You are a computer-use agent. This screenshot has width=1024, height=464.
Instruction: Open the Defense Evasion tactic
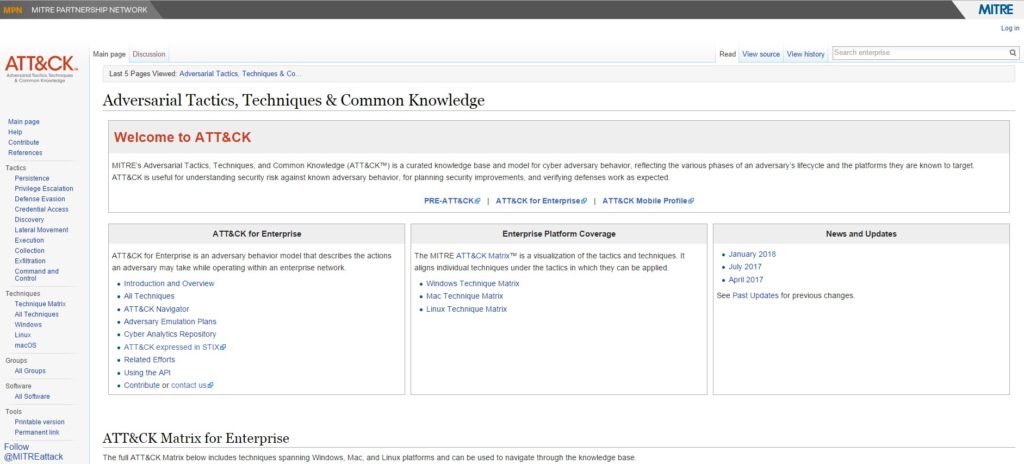coord(40,199)
